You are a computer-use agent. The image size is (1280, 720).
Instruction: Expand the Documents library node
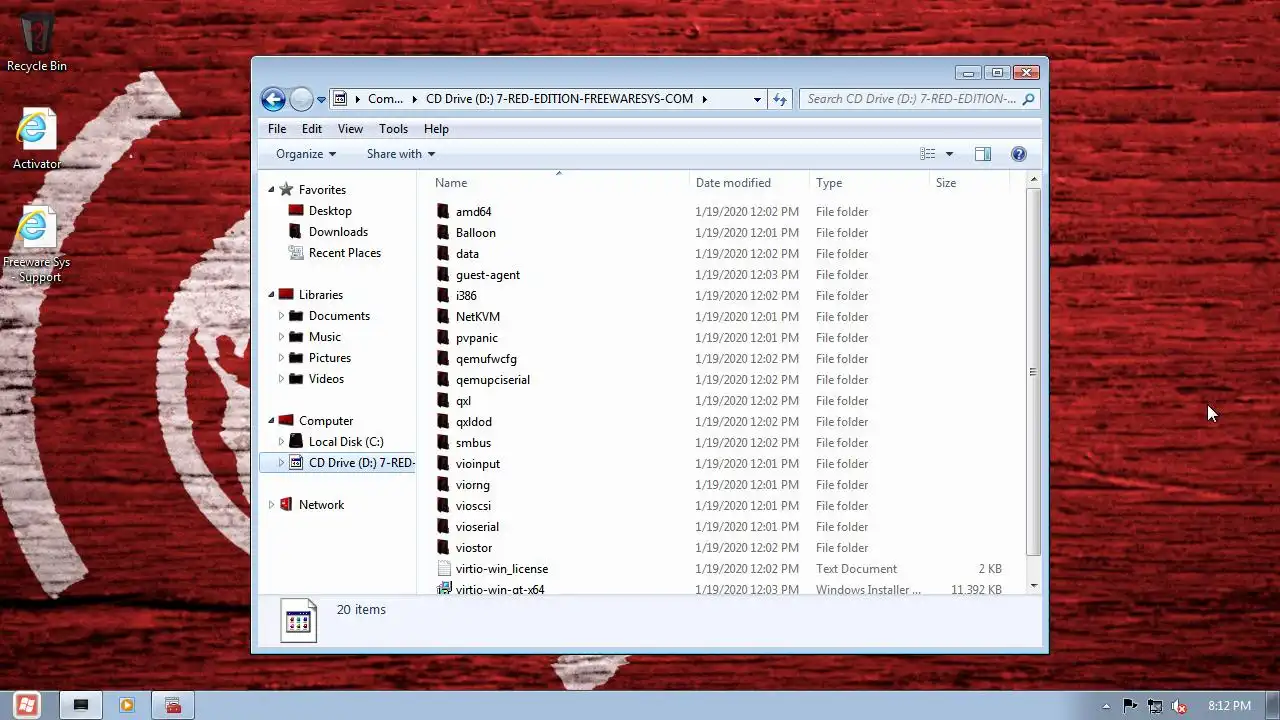coord(281,315)
